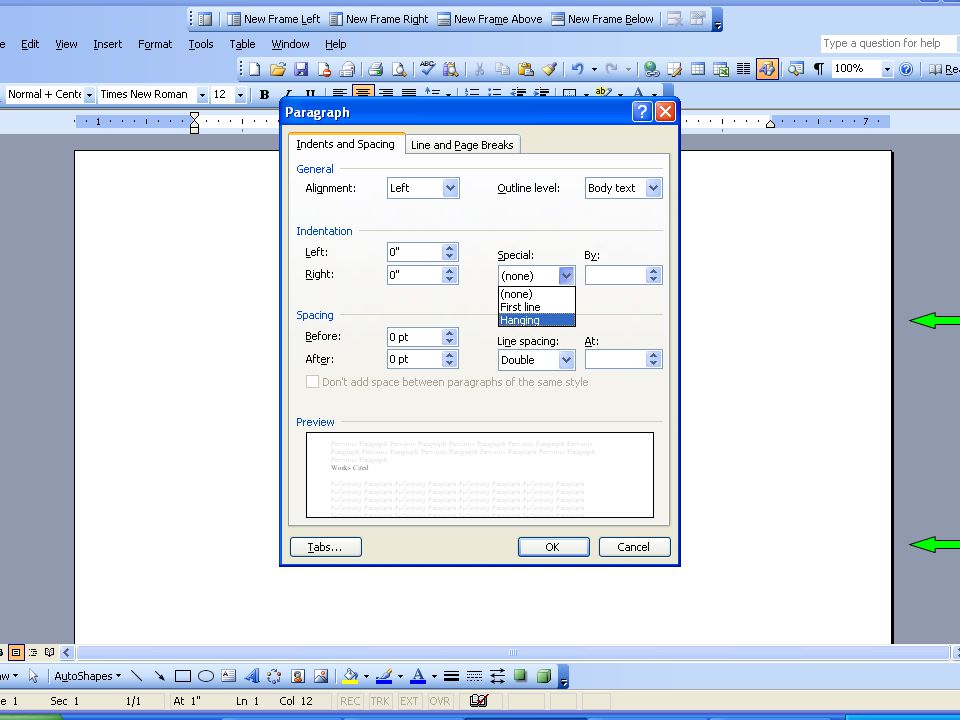Open the Font name dropdown arrow
Image resolution: width=960 pixels, height=720 pixels.
click(202, 95)
